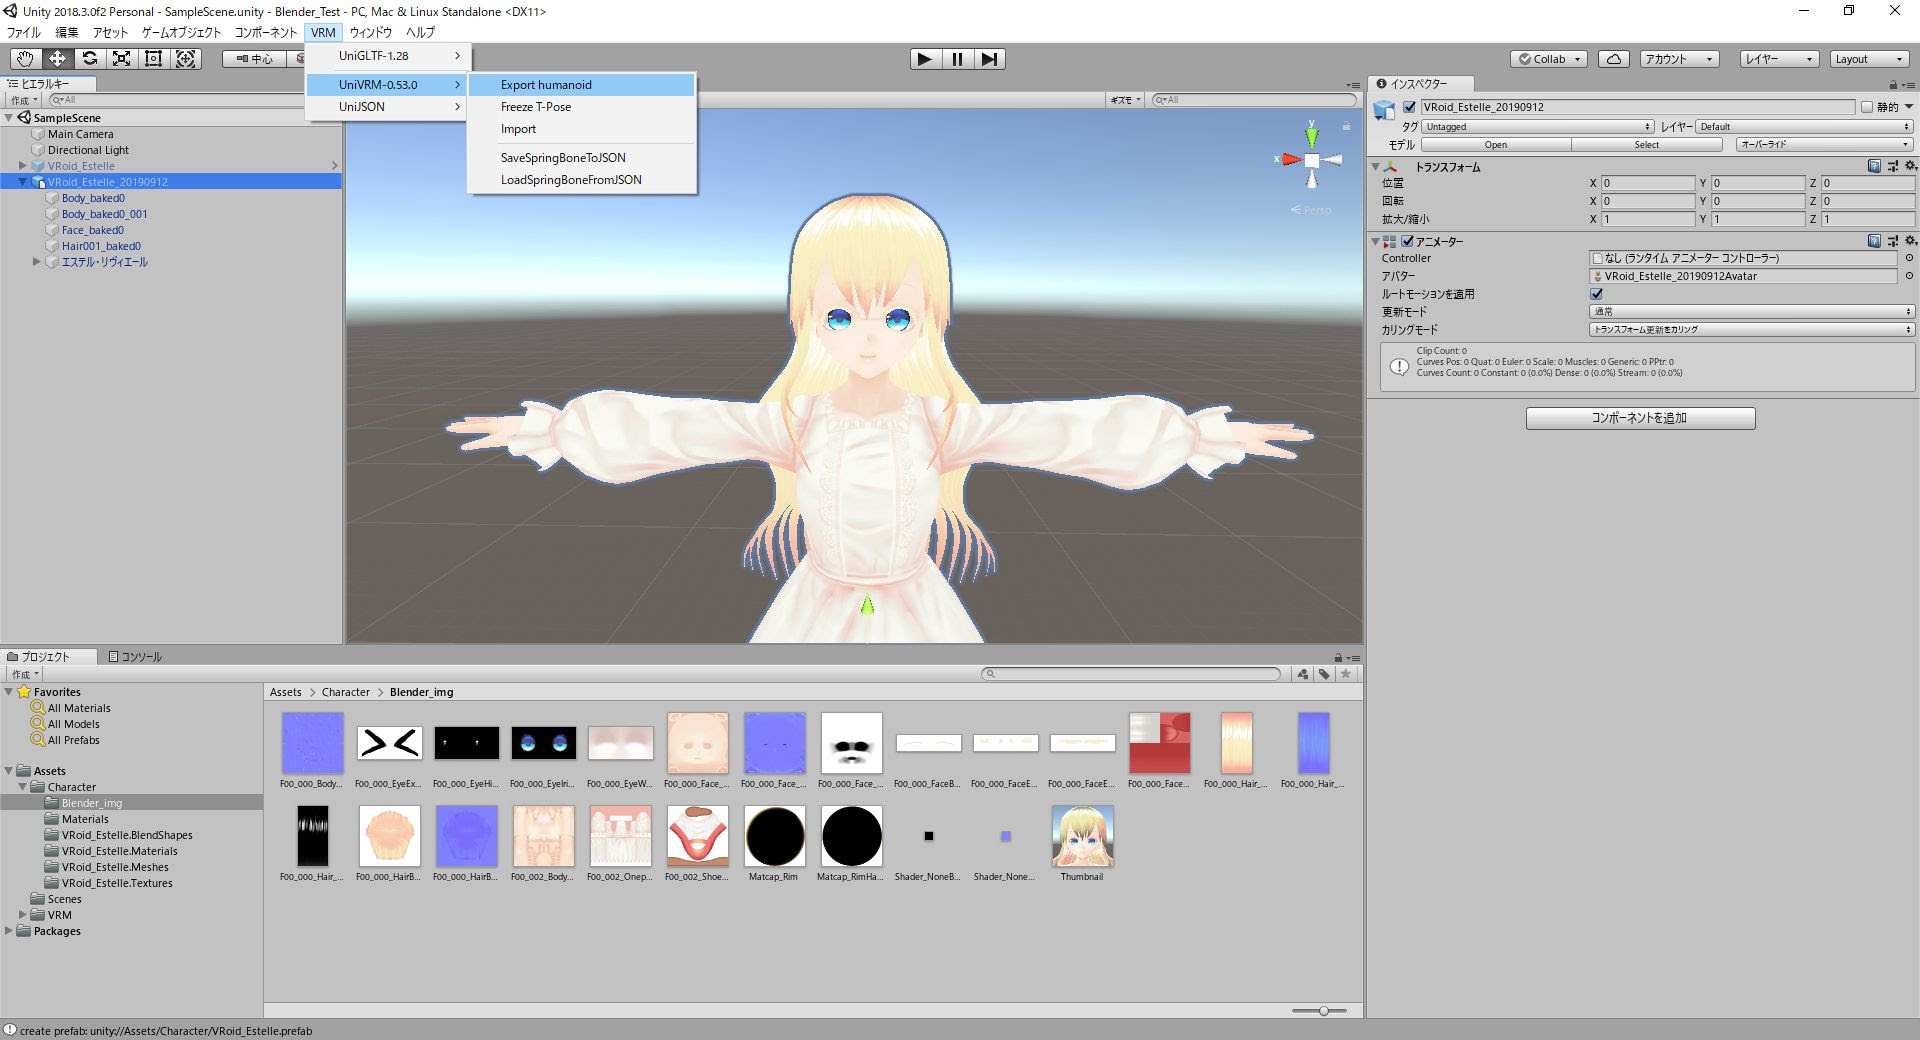Start Play mode
The width and height of the screenshot is (1920, 1040).
[x=925, y=59]
